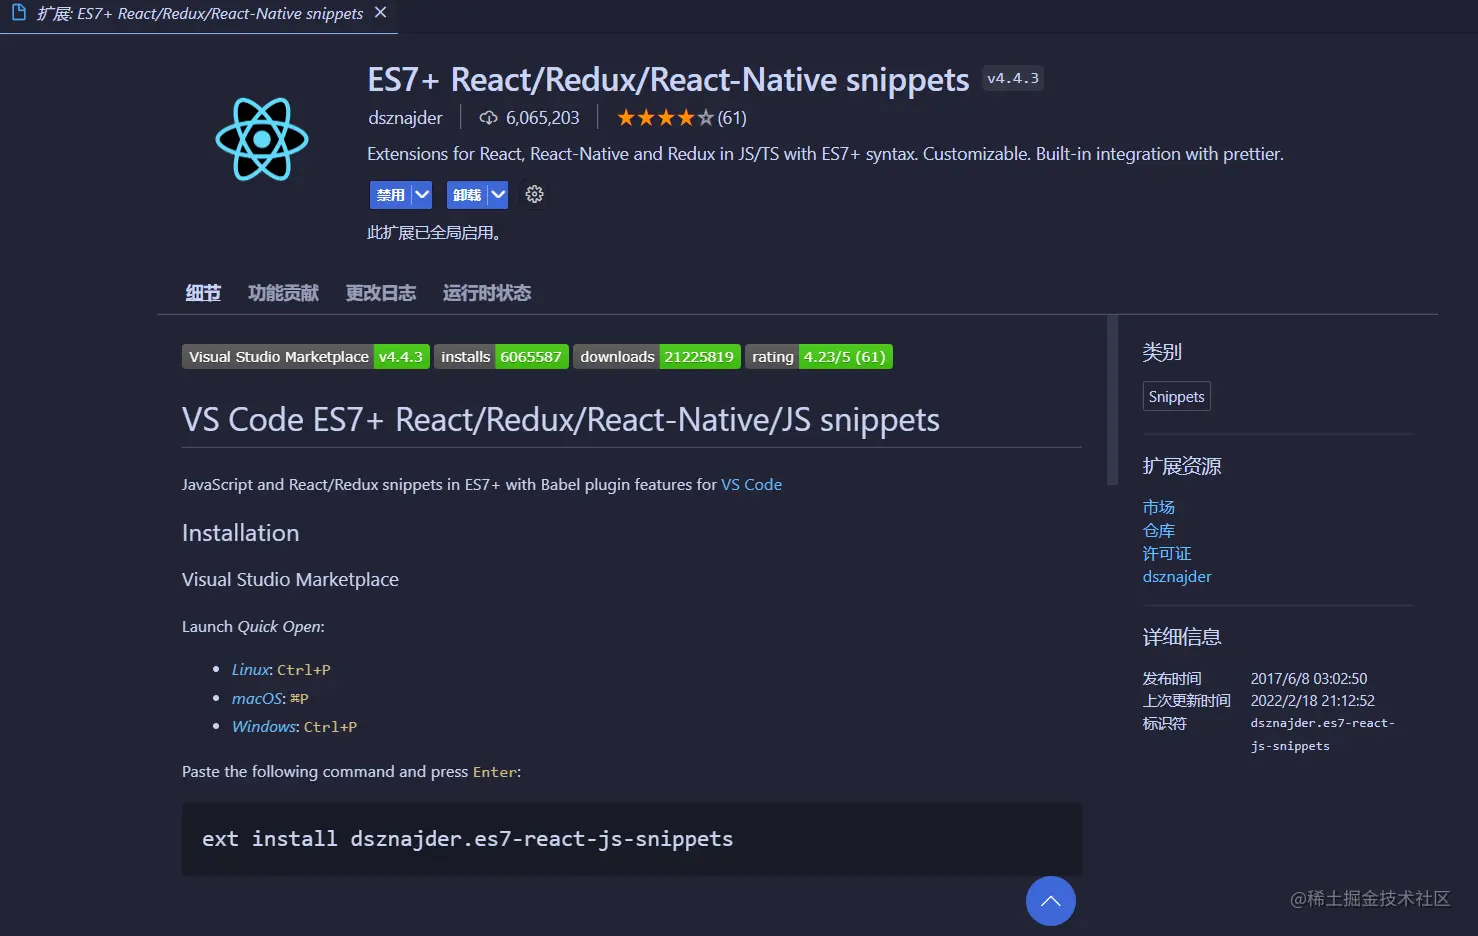The image size is (1478, 936).
Task: Click the 'Visual Studio Marketplace' subheading
Action: click(290, 580)
